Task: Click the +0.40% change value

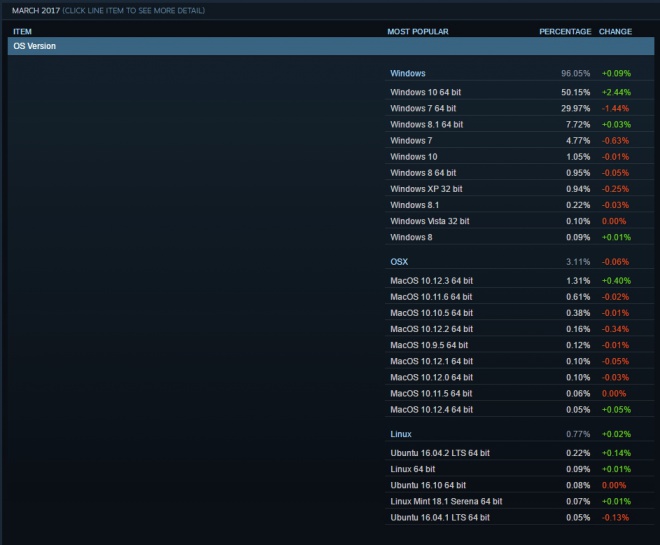Action: [616, 281]
